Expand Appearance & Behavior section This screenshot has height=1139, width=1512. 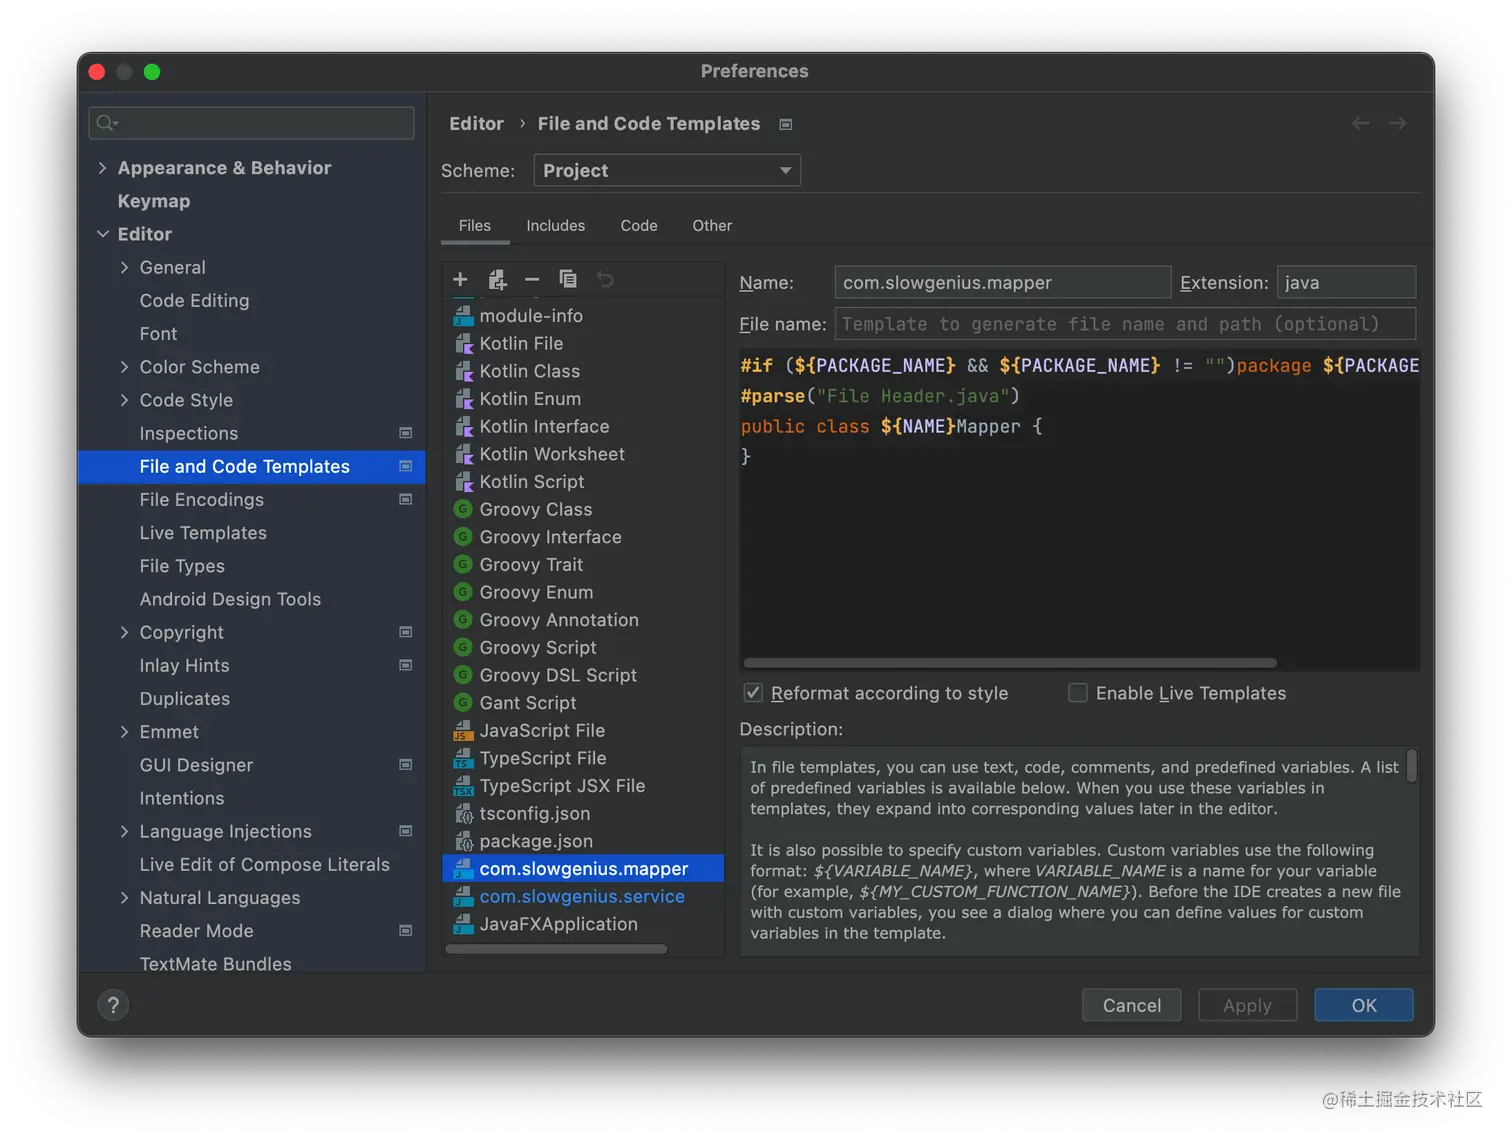coord(102,168)
